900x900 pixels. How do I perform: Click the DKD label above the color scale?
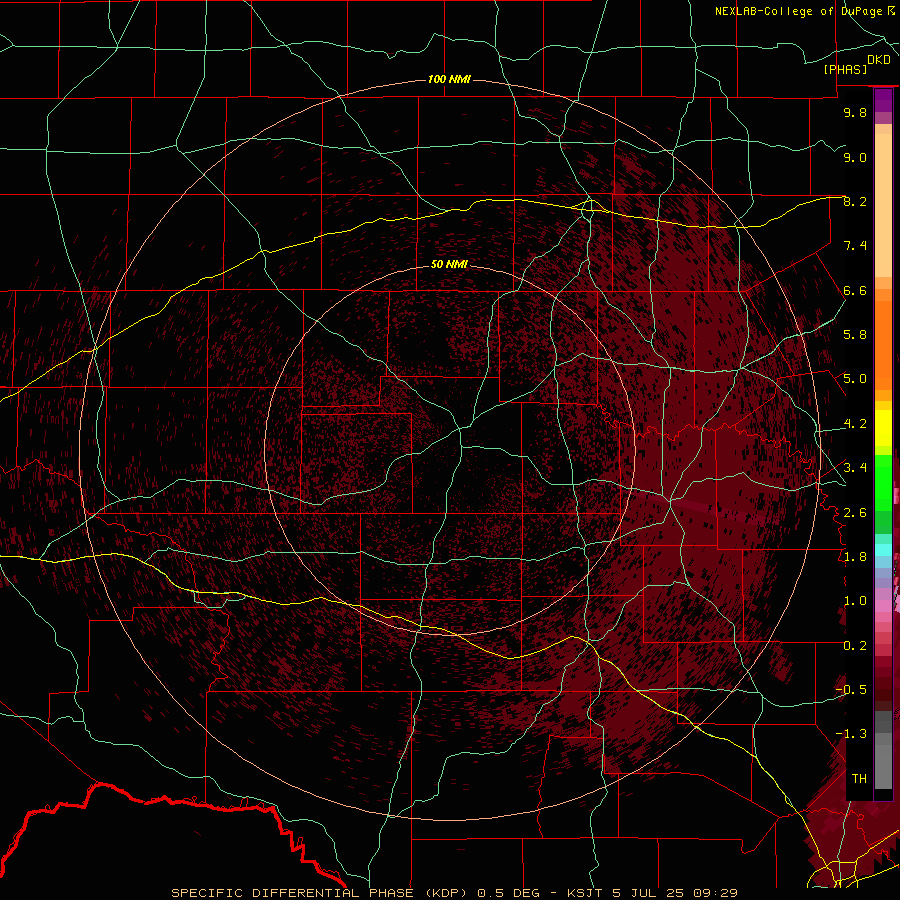pyautogui.click(x=879, y=60)
